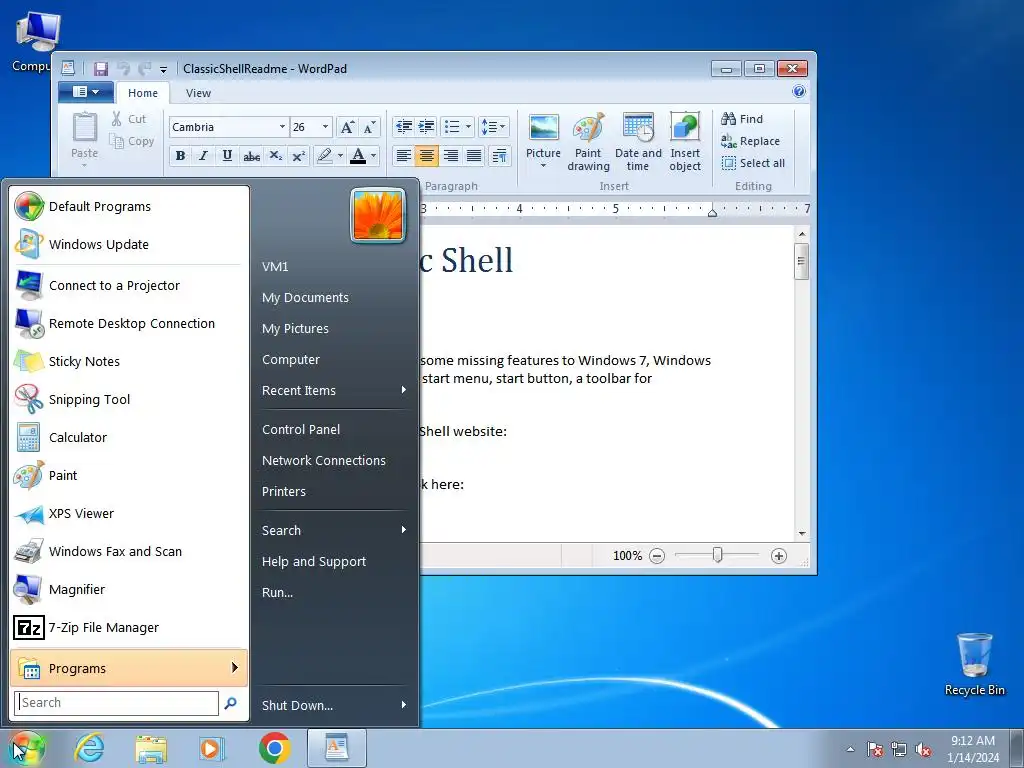This screenshot has height=768, width=1024.
Task: Toggle Strikethrough formatting
Action: (251, 155)
